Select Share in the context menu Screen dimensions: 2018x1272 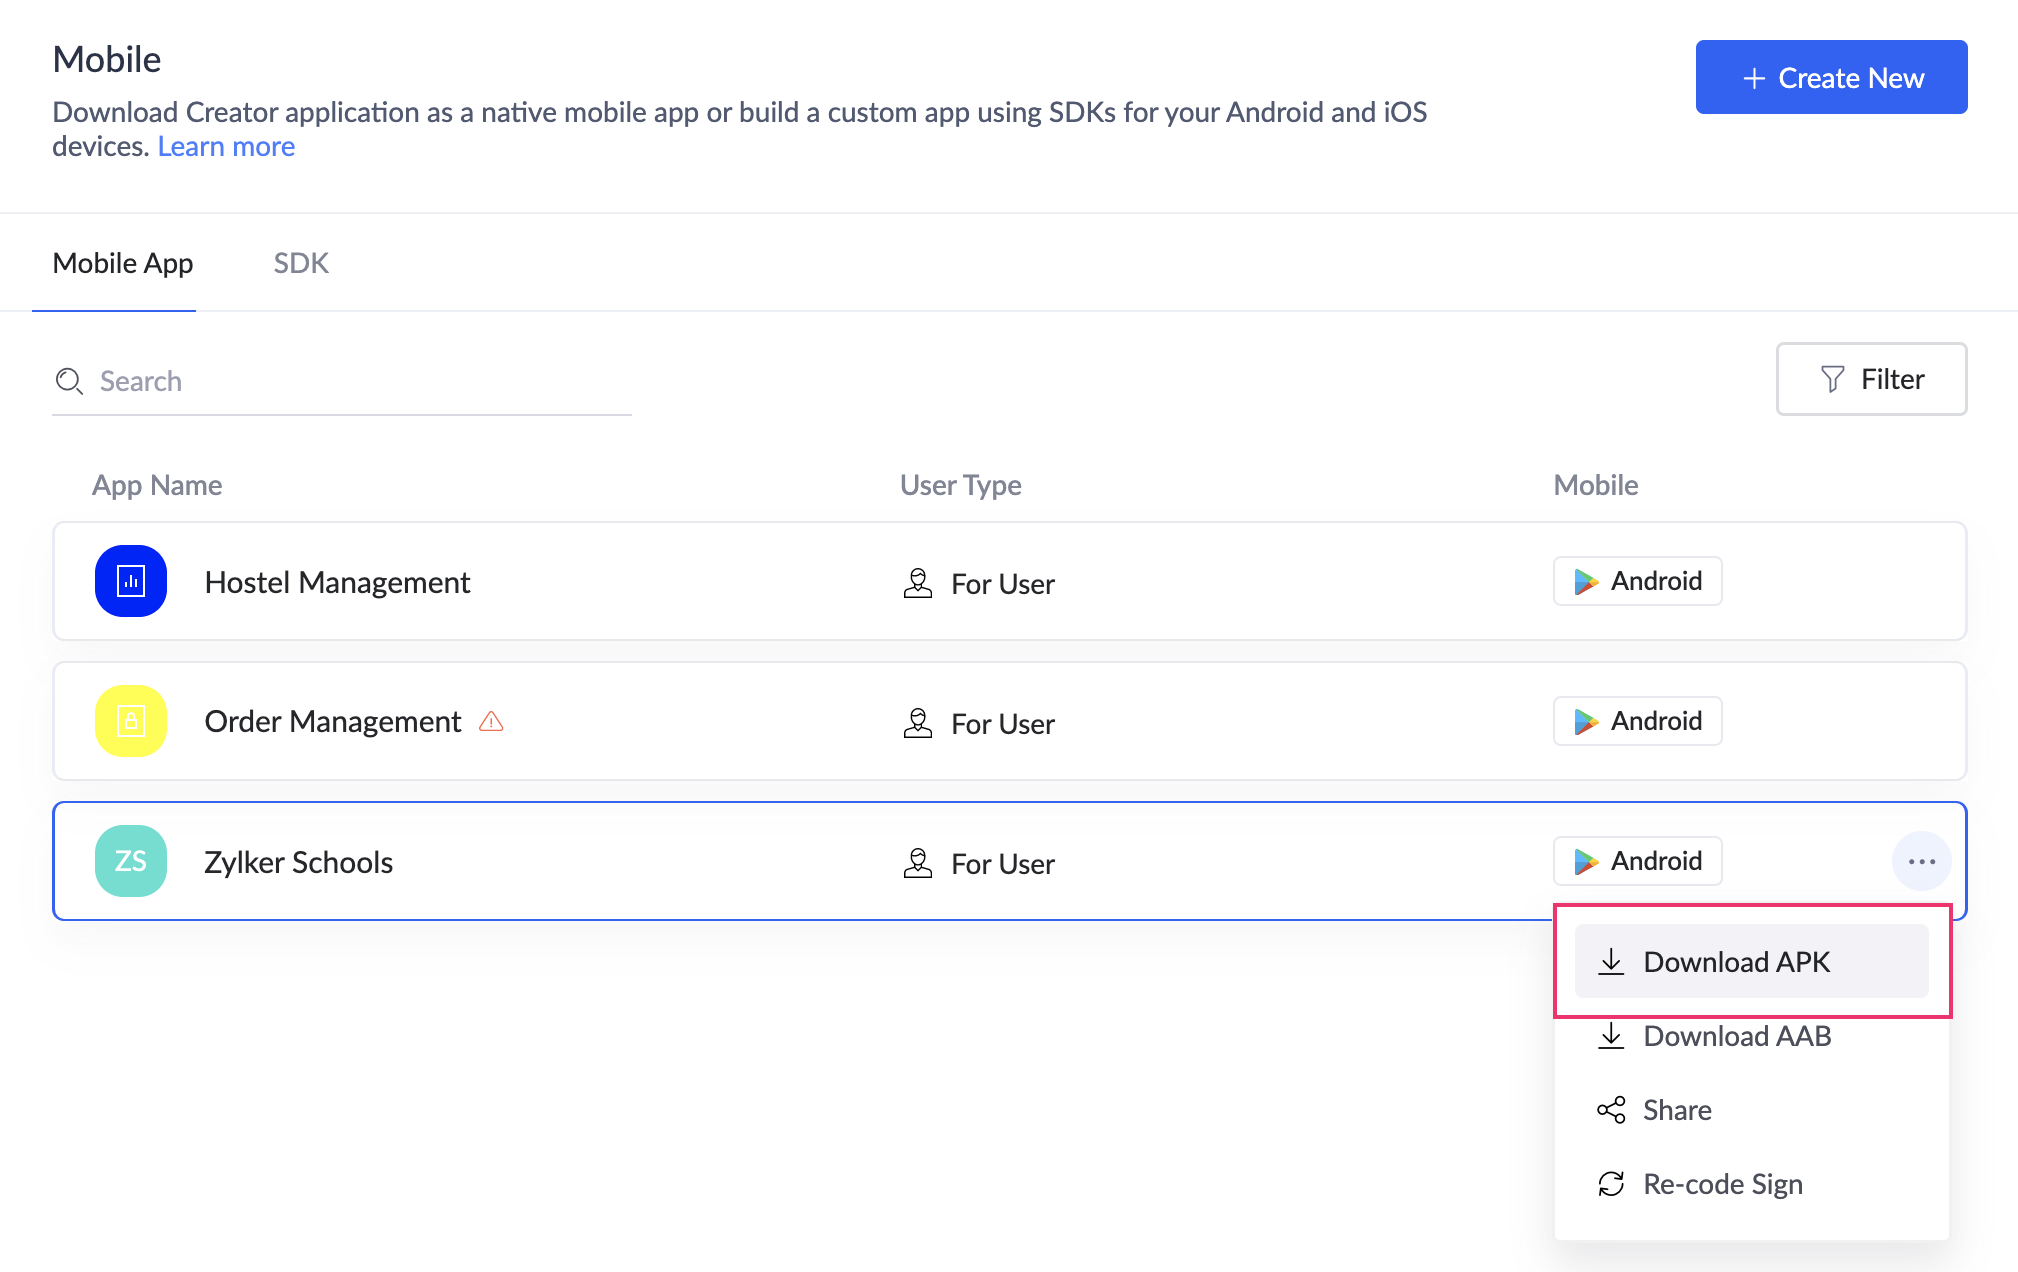pos(1676,1110)
